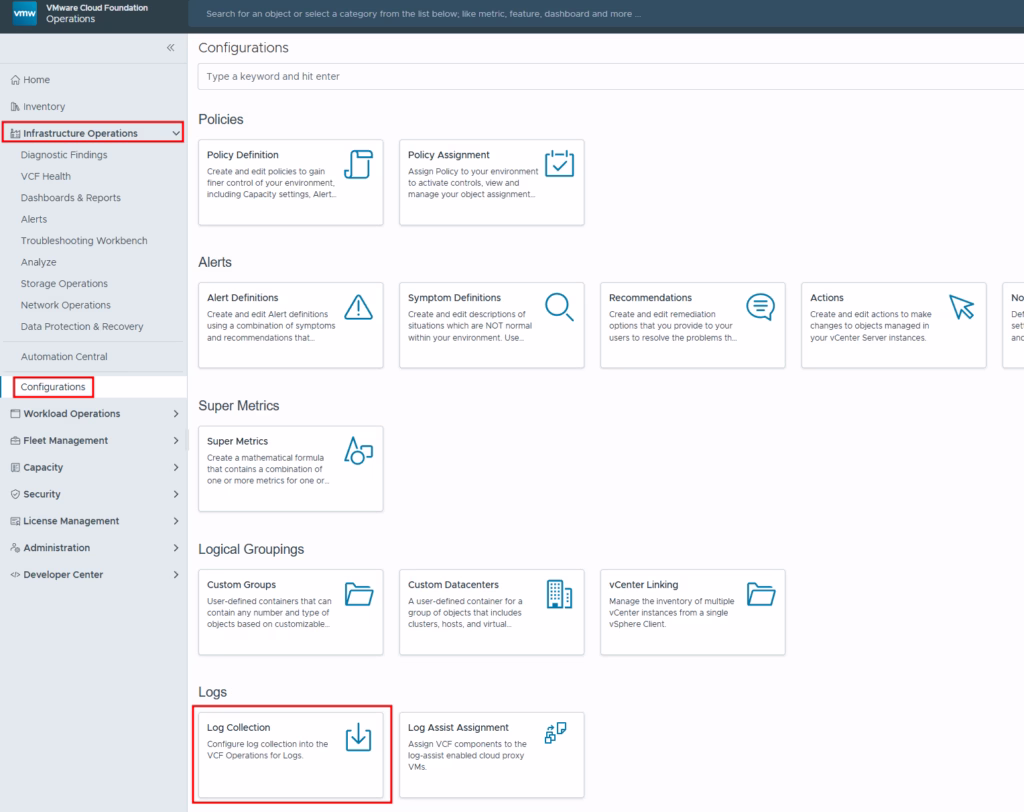Image resolution: width=1024 pixels, height=812 pixels.
Task: Click the Actions cursor arrow icon
Action: [961, 307]
